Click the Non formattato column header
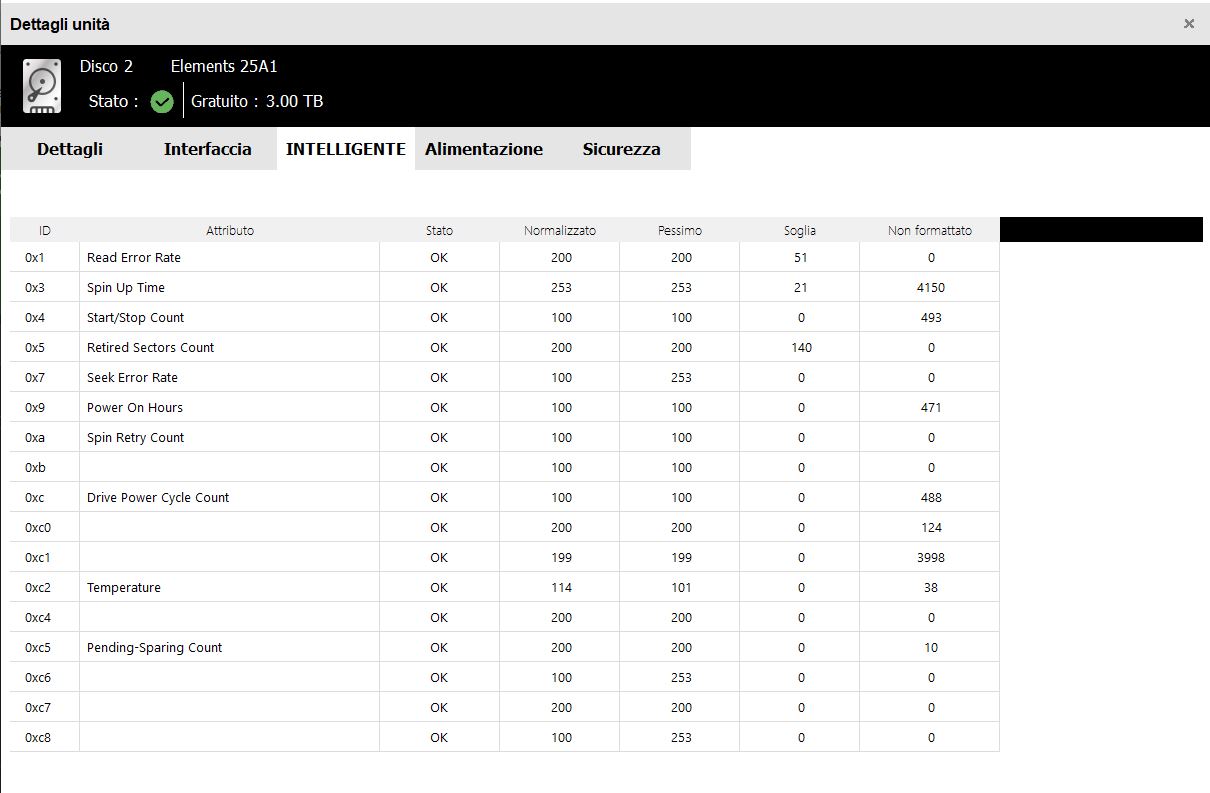Image resolution: width=1210 pixels, height=793 pixels. (x=930, y=230)
